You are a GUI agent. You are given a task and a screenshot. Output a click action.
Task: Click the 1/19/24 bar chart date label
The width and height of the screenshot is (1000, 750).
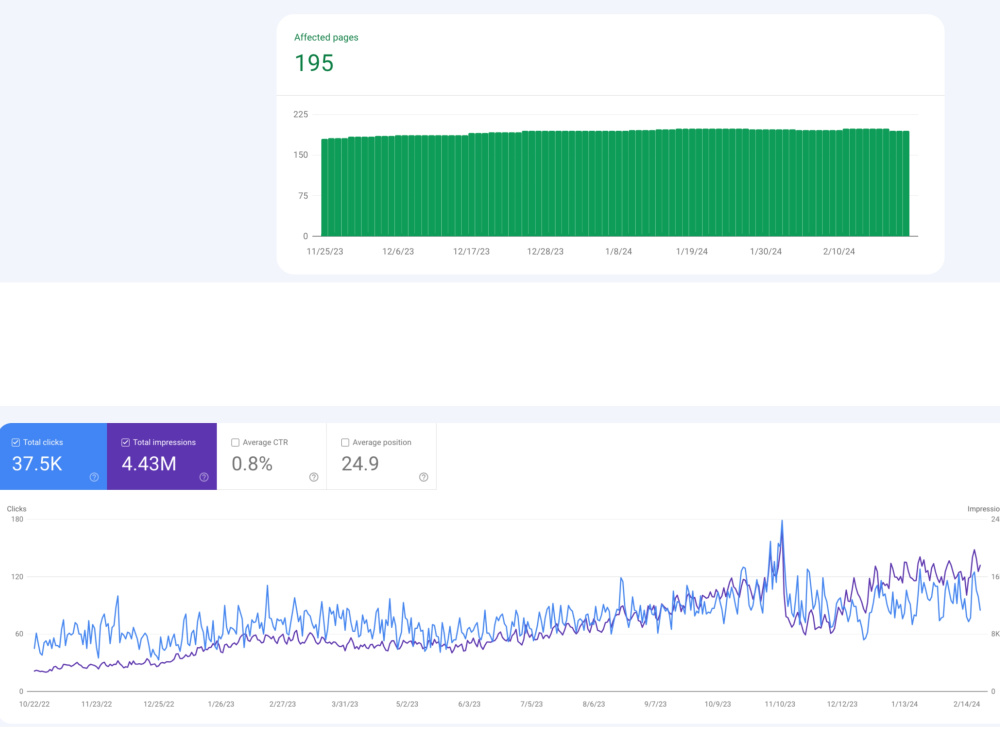click(692, 251)
